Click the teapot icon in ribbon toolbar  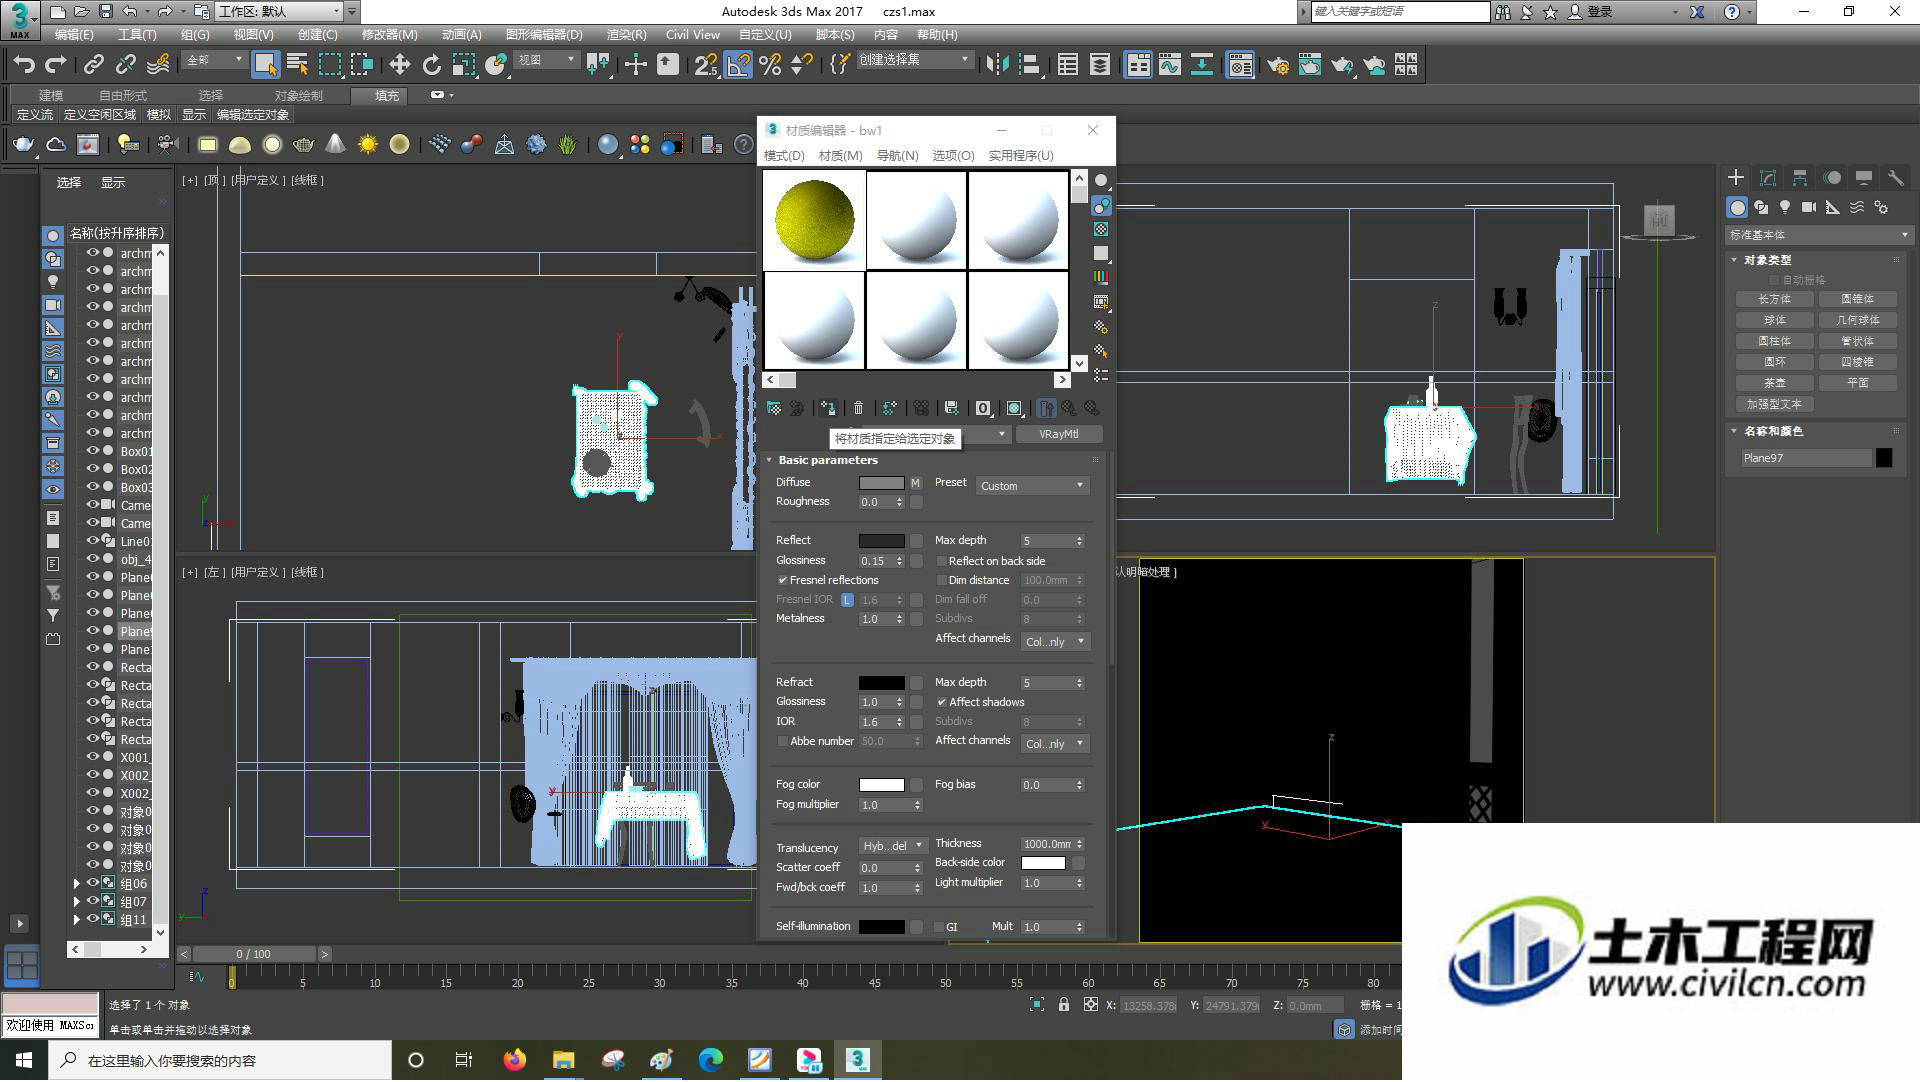pos(23,145)
